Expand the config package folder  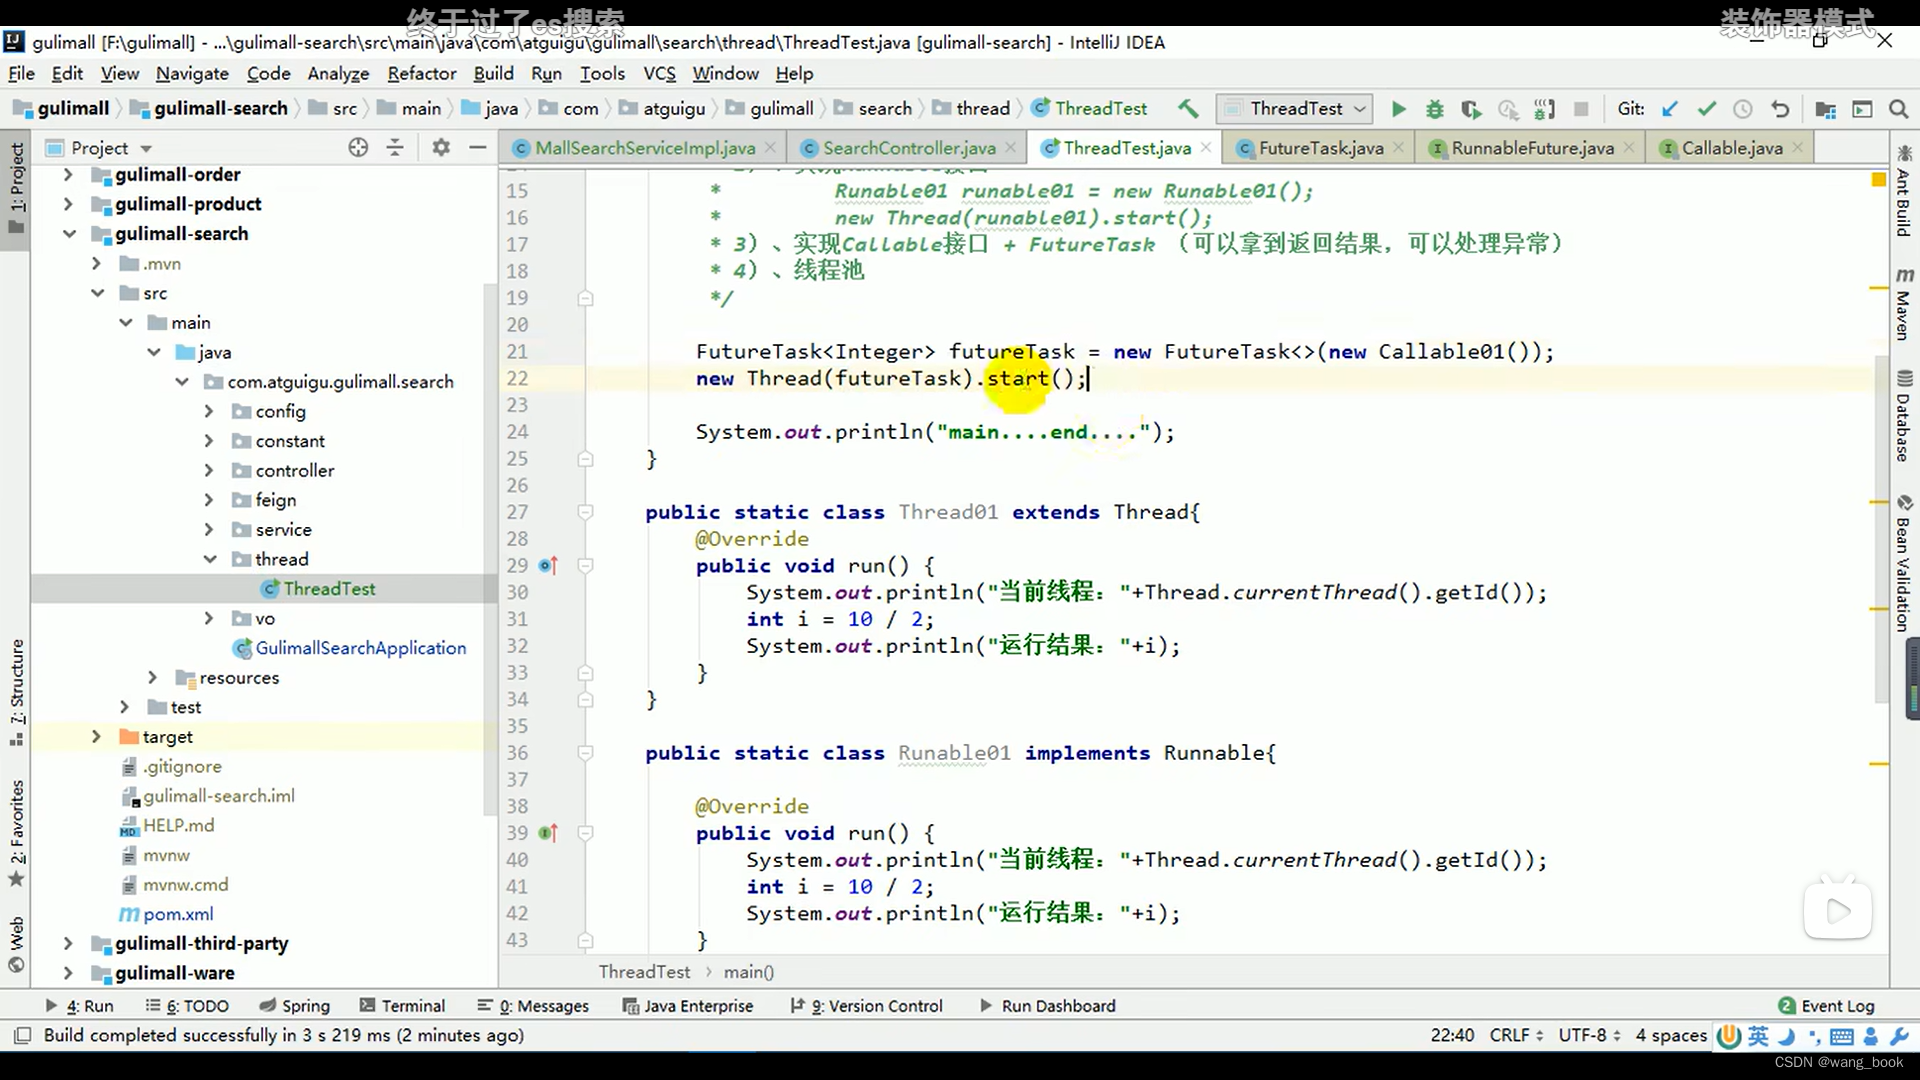[x=208, y=411]
